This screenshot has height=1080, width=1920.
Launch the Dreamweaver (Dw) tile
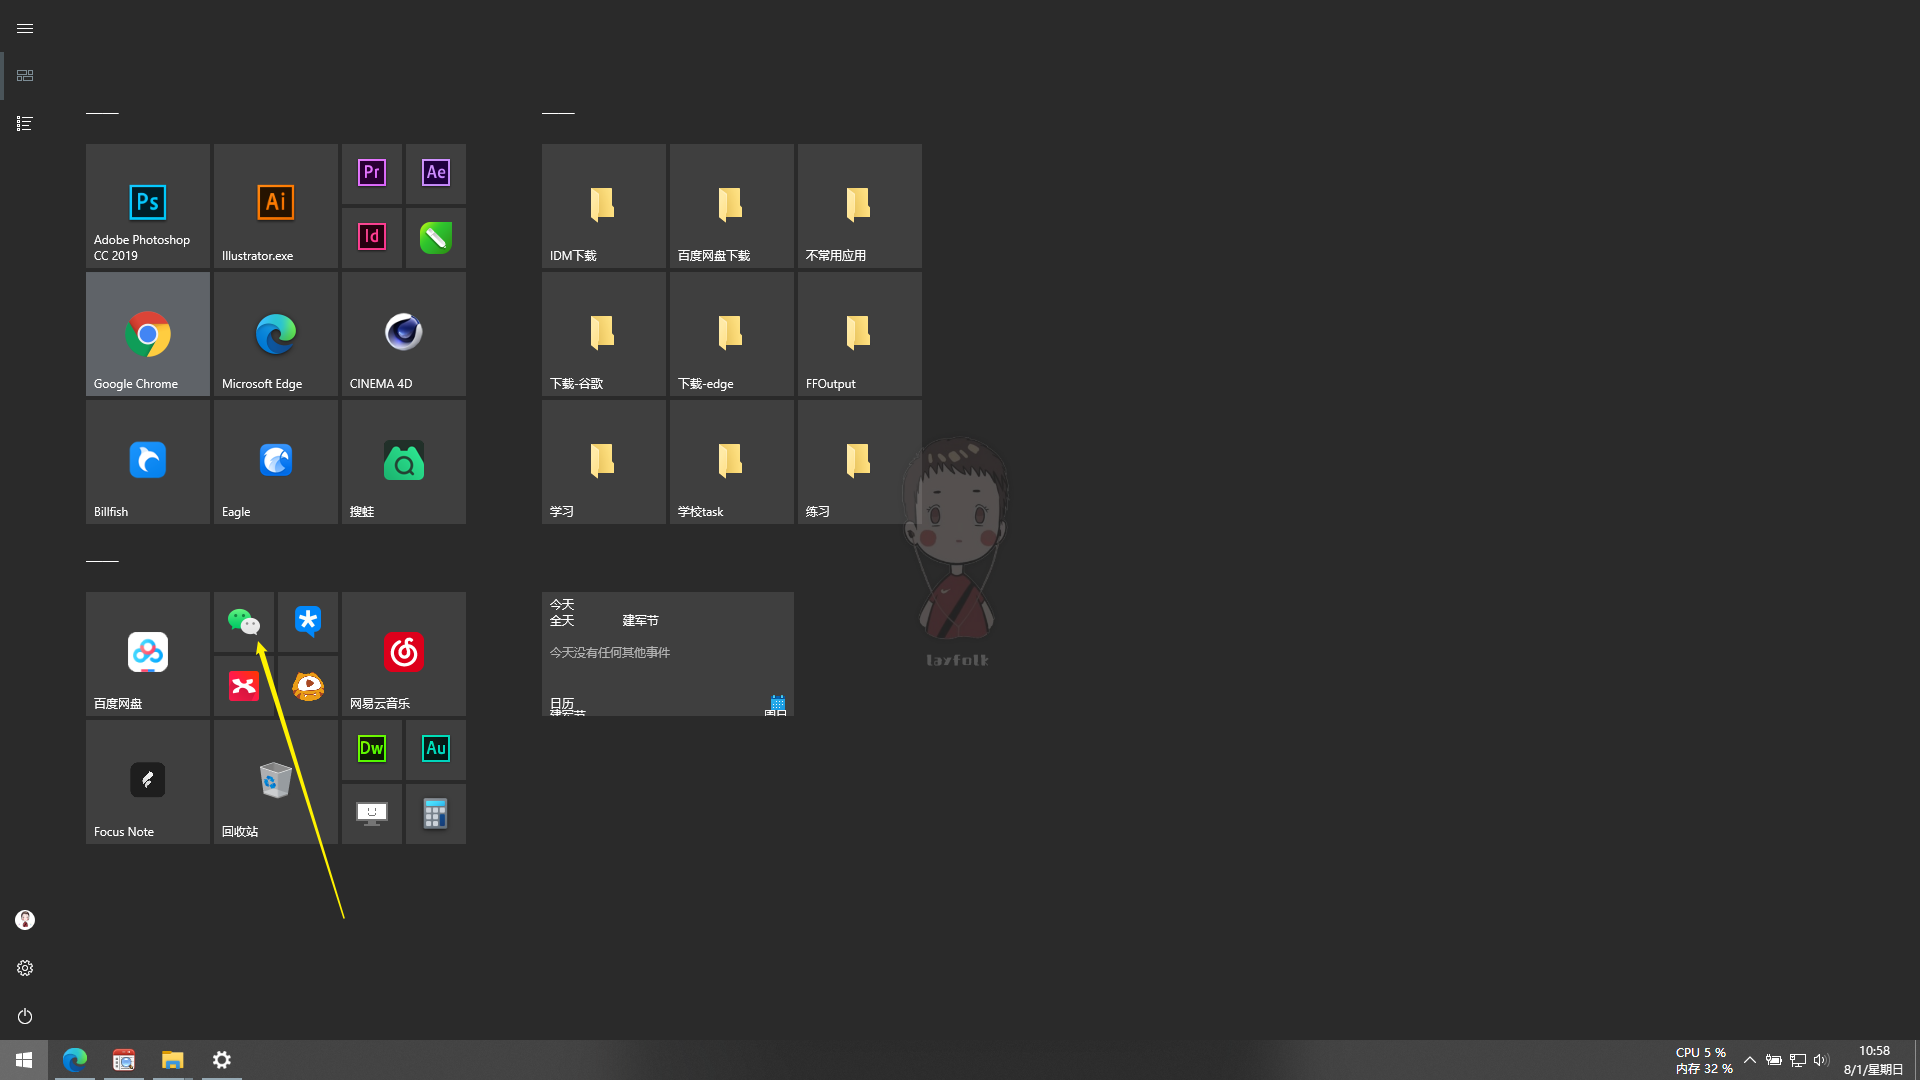click(372, 749)
